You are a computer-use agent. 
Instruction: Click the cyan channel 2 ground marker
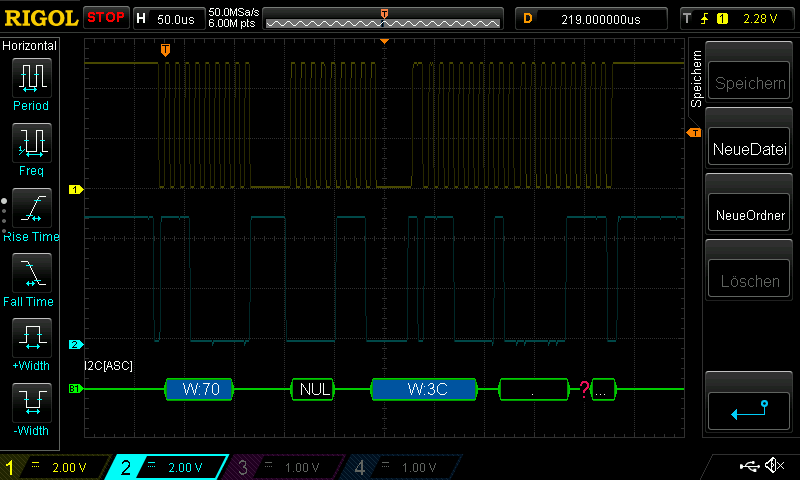click(76, 344)
